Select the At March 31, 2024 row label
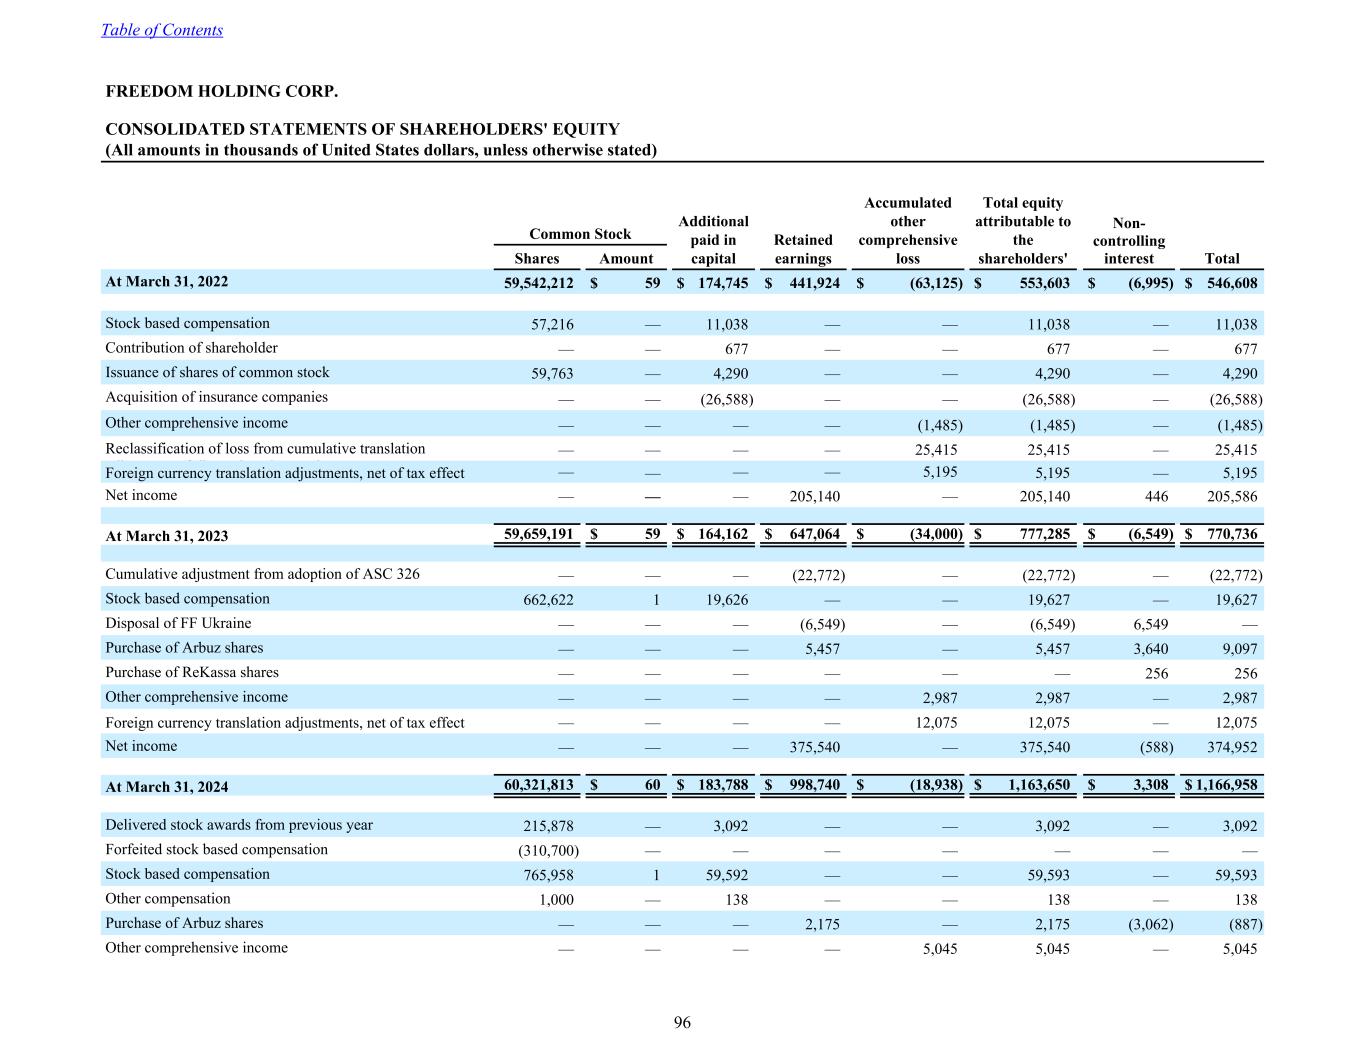Screen dimensions: 1365x1055 167,787
